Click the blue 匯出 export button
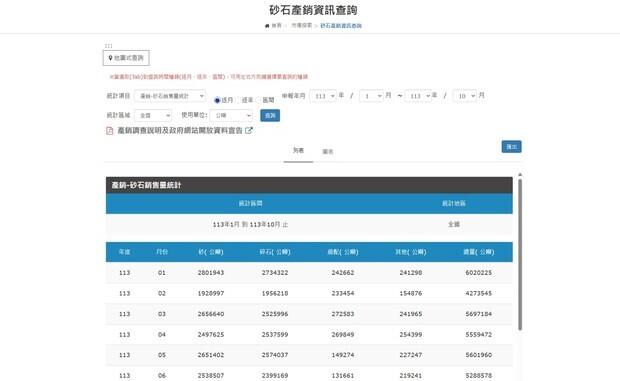The image size is (620, 381). (512, 147)
